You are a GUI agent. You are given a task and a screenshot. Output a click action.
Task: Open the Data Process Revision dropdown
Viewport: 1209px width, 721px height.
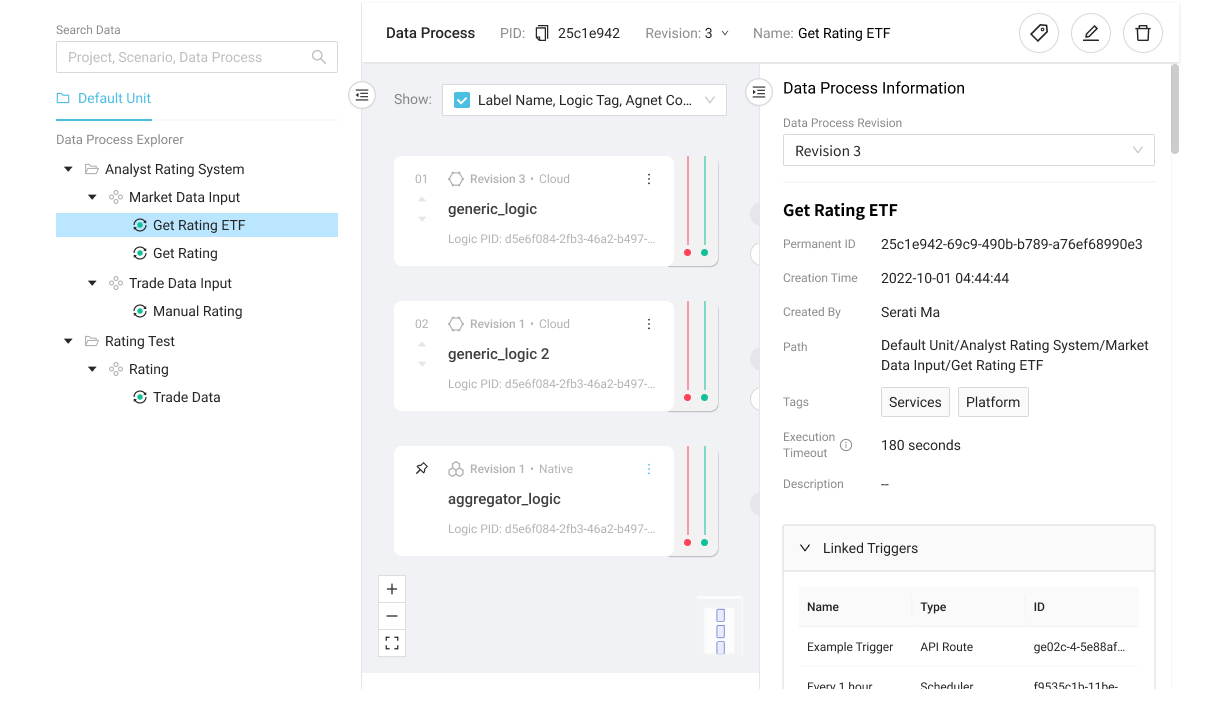tap(968, 151)
